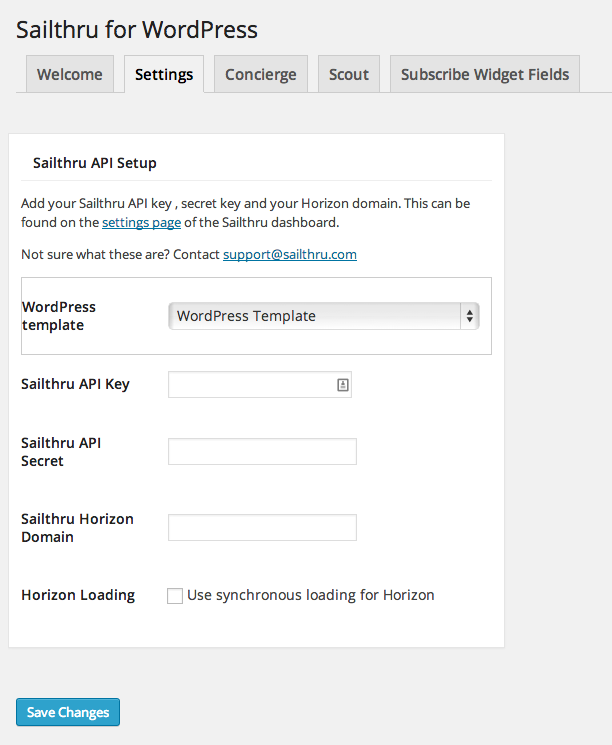The width and height of the screenshot is (612, 745).
Task: Focus the Sailthru Horizon Domain input
Action: (262, 528)
